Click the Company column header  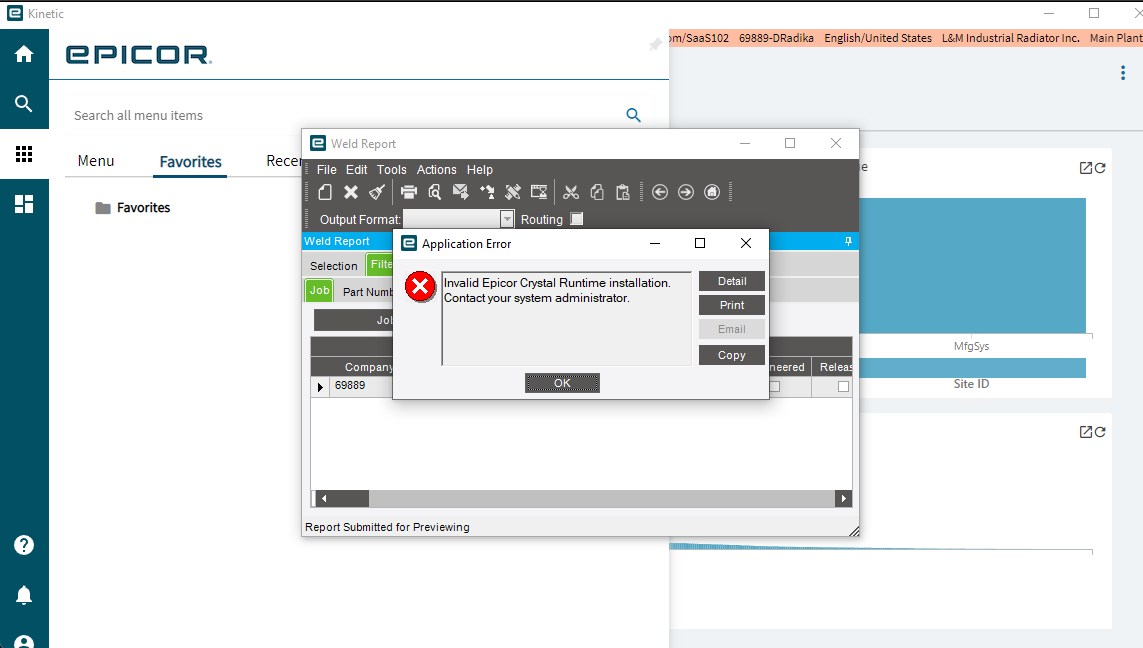click(x=352, y=367)
